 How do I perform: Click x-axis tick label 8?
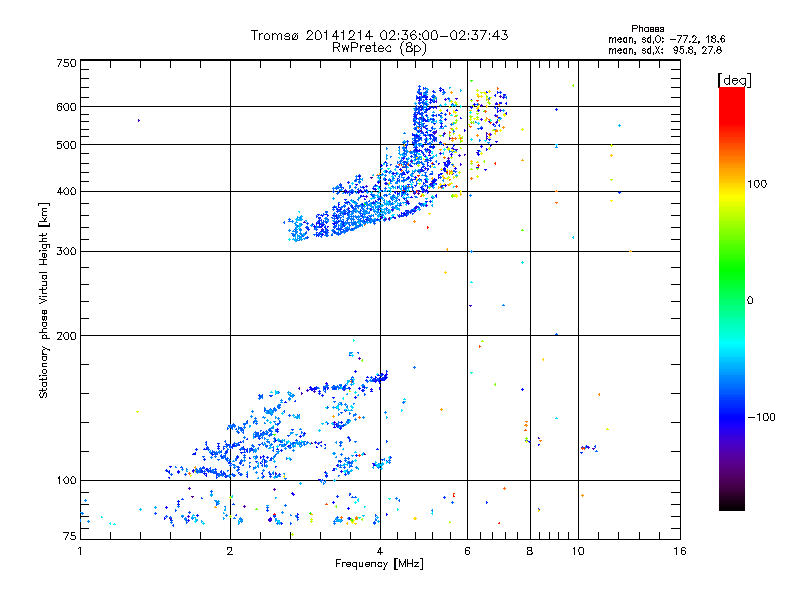coord(530,551)
